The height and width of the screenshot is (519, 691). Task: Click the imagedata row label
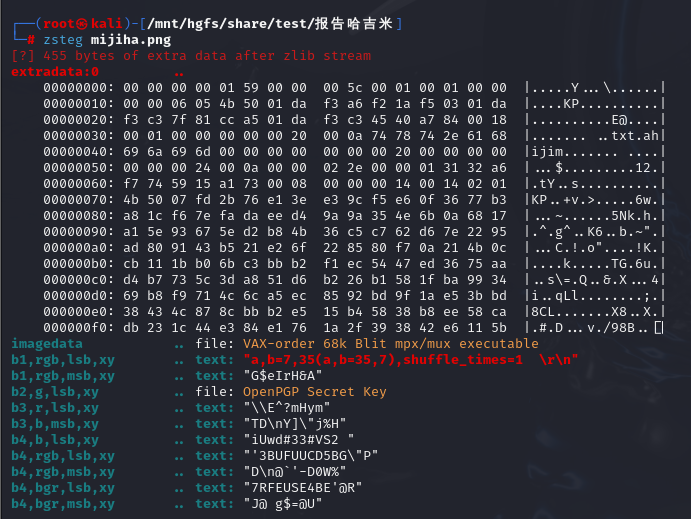(x=47, y=344)
